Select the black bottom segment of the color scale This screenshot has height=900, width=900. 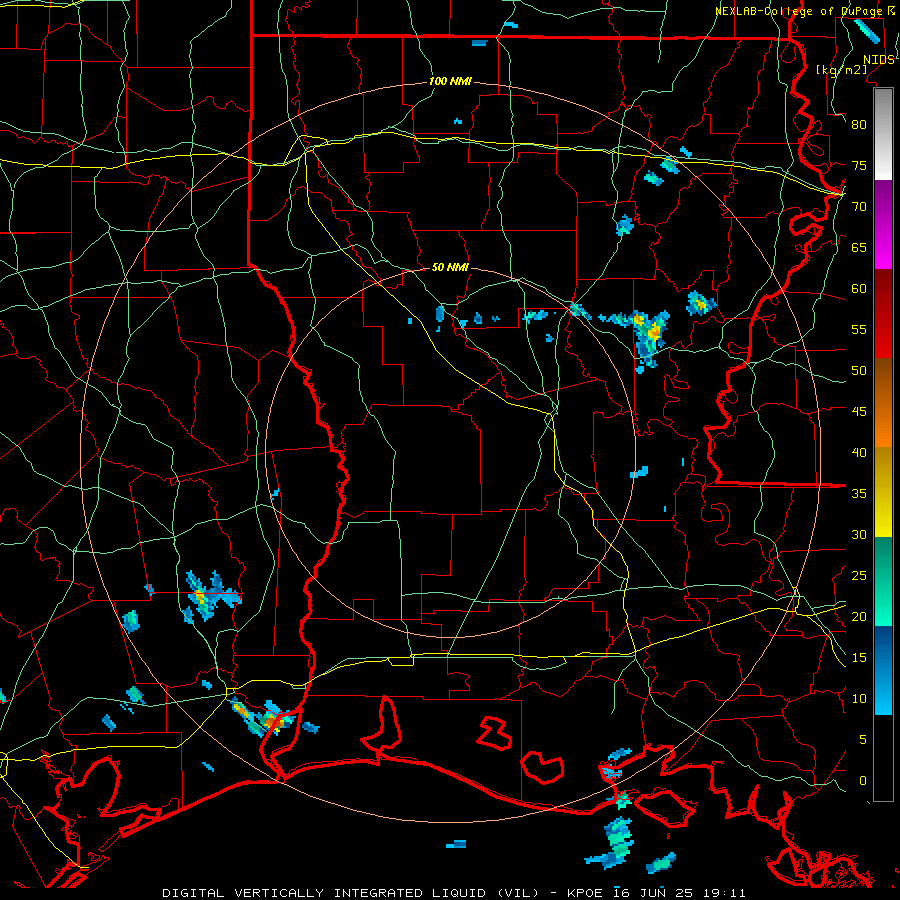(x=883, y=758)
